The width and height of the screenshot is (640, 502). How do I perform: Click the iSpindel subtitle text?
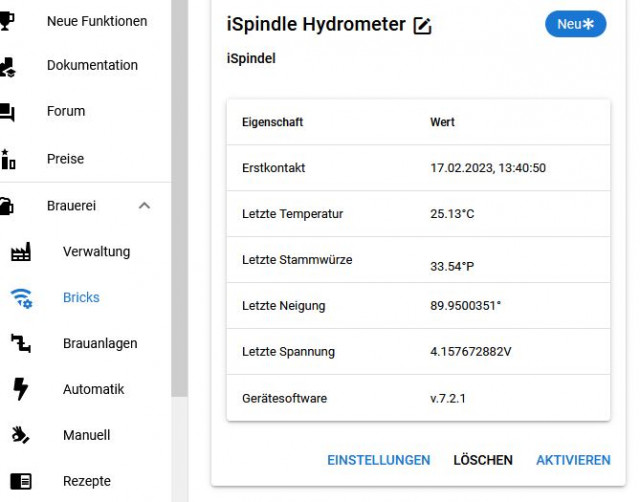(251, 58)
